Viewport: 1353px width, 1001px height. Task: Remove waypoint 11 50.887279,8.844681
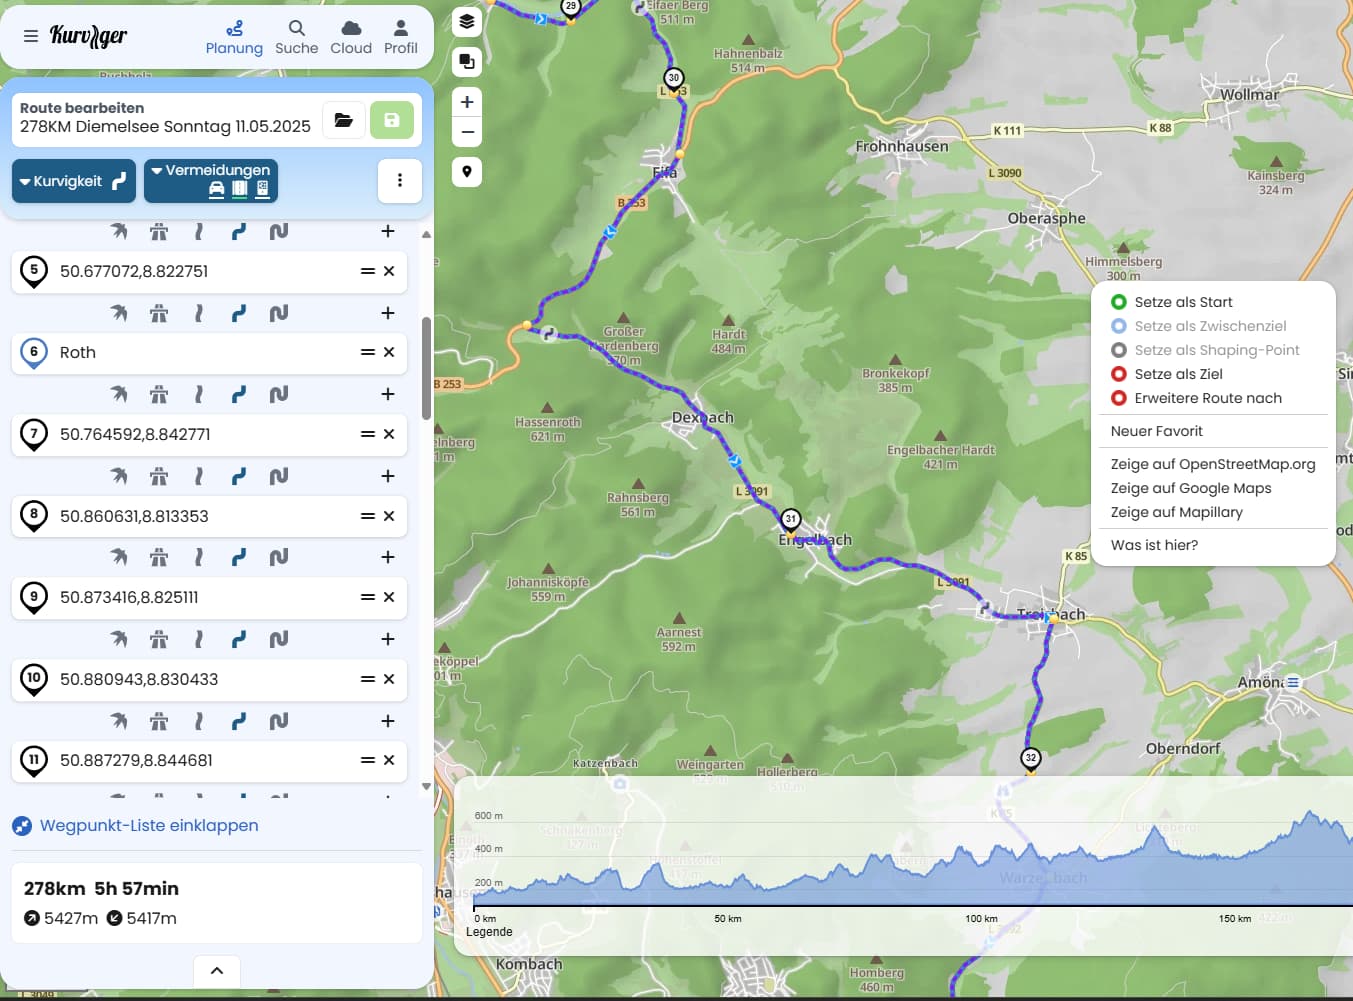point(389,760)
